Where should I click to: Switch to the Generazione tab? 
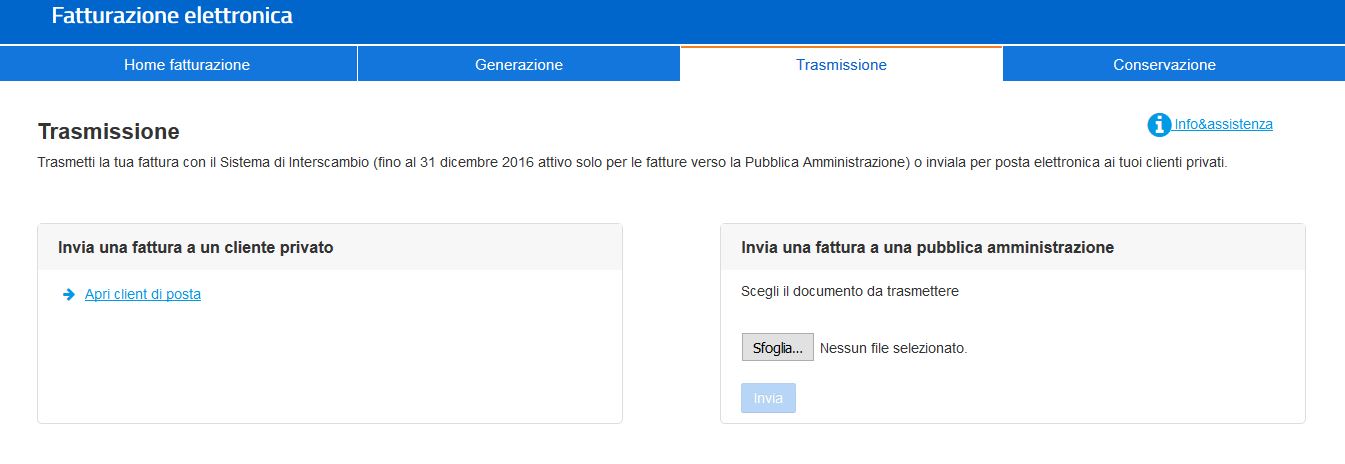[518, 65]
